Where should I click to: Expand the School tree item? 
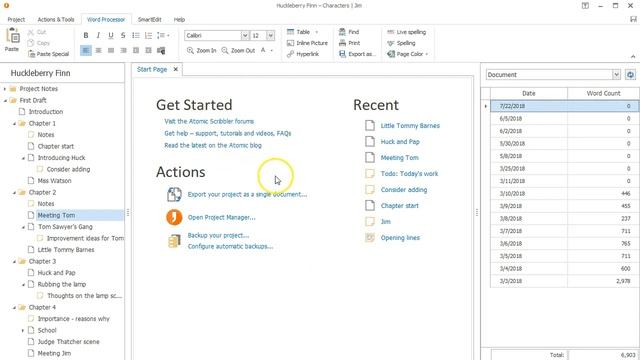click(23, 330)
